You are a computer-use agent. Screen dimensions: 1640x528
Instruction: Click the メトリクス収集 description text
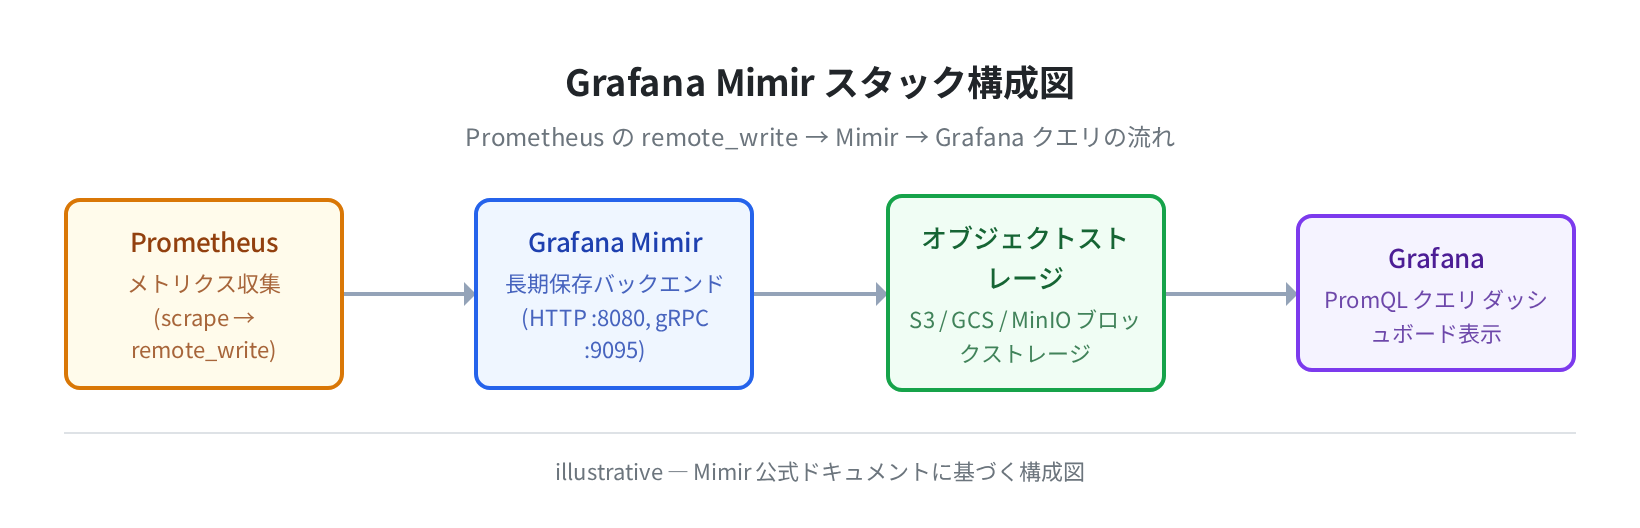coord(204,284)
